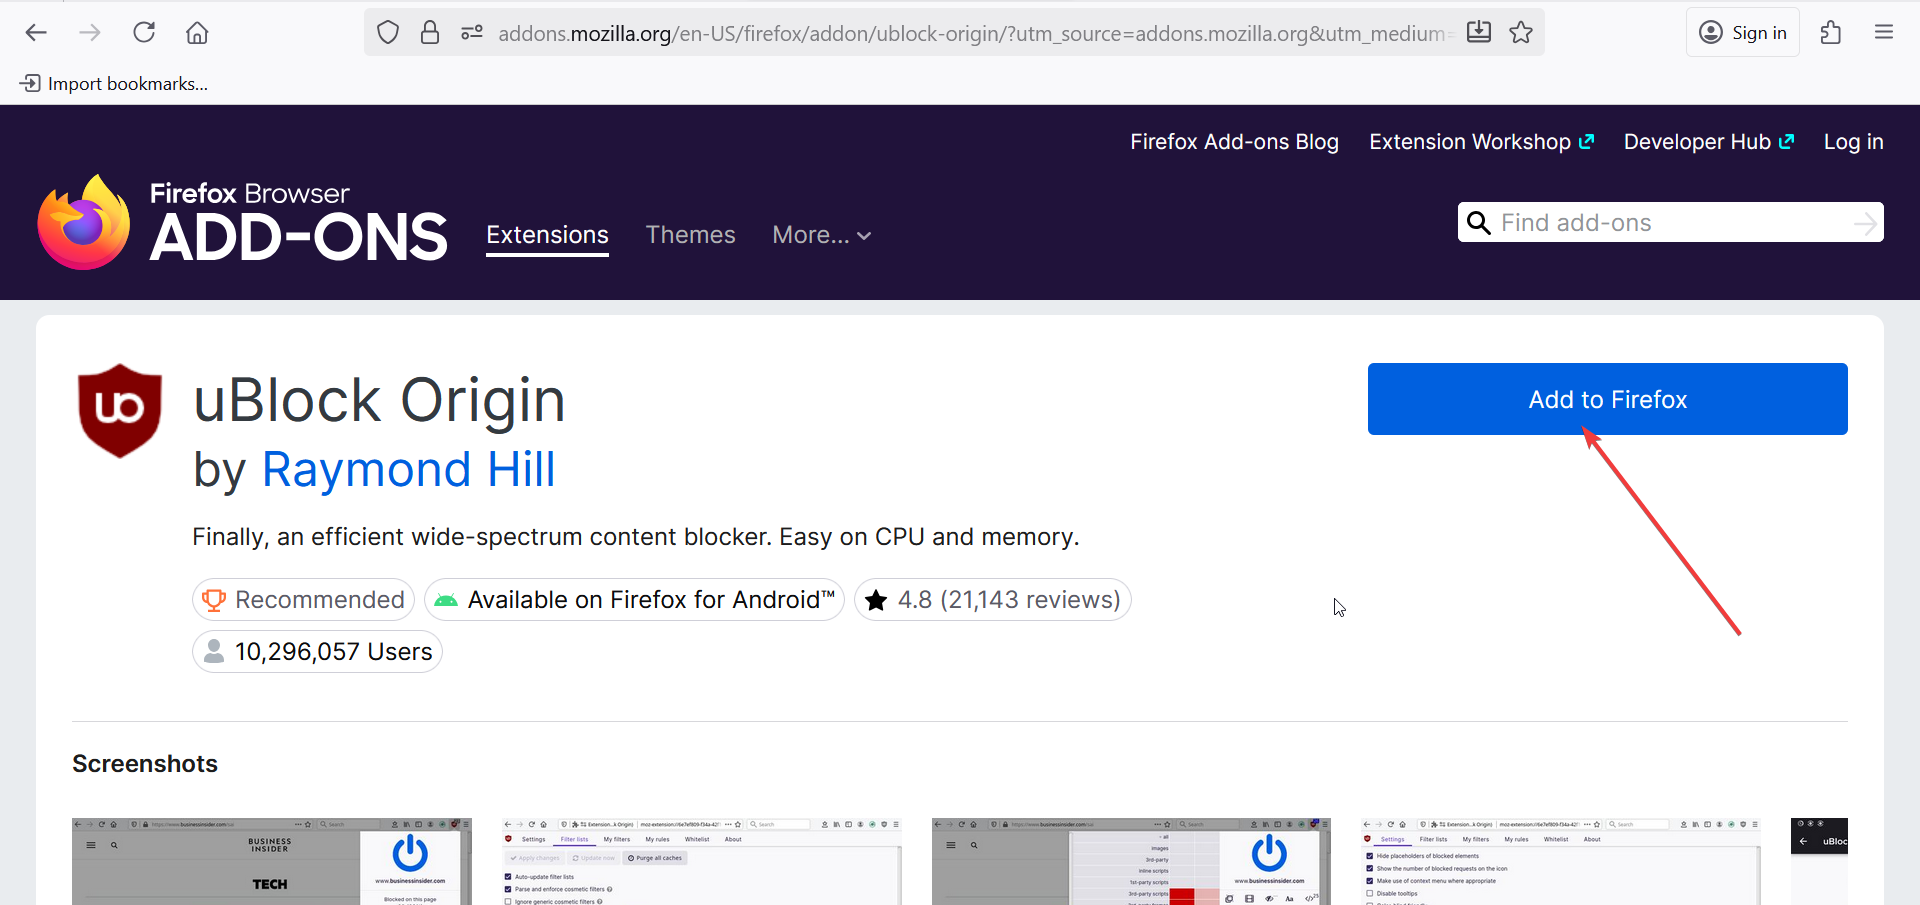The width and height of the screenshot is (1920, 905).
Task: Click the users person icon
Action: tap(214, 652)
